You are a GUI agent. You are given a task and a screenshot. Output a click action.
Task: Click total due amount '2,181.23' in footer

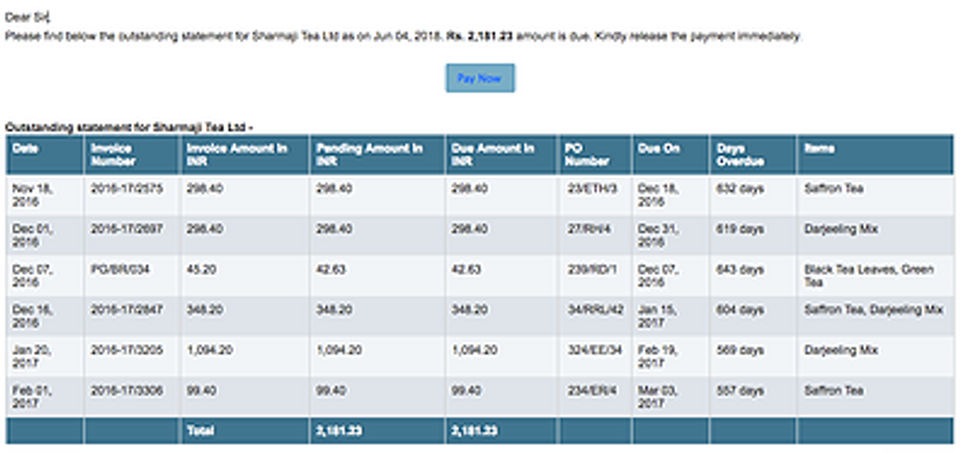tap(474, 432)
